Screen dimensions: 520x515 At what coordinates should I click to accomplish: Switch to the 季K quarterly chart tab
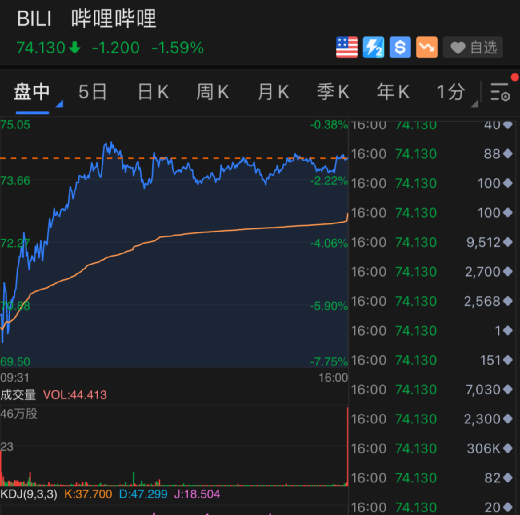333,91
